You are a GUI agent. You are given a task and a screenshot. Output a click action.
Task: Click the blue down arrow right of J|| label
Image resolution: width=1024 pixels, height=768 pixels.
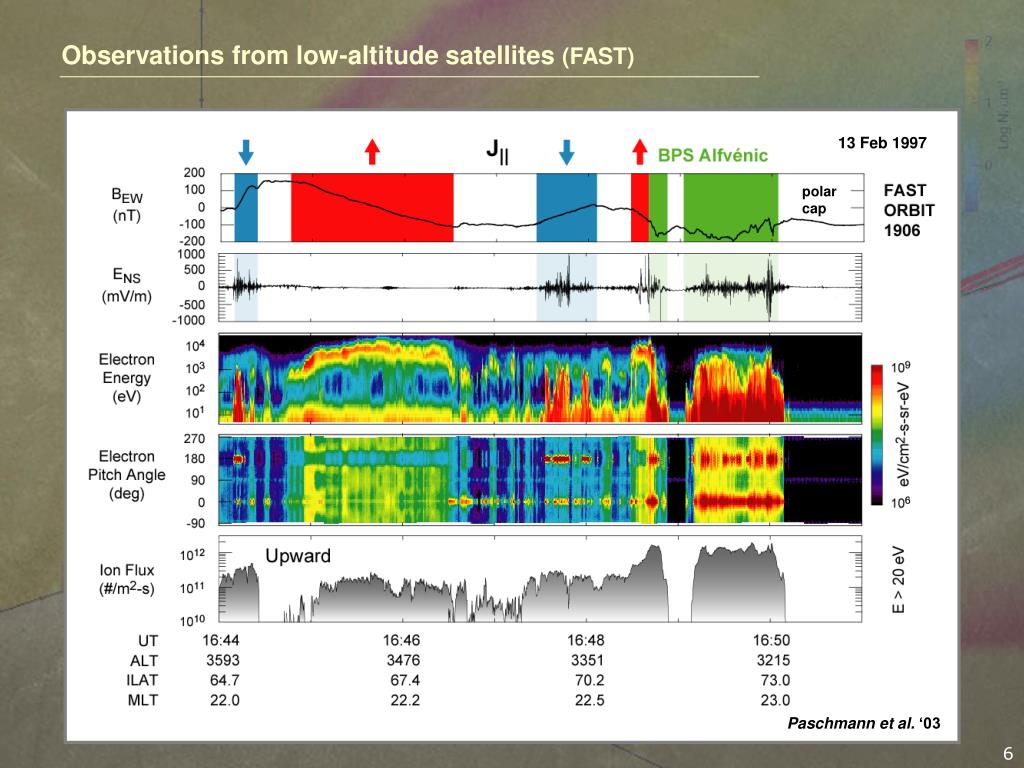pos(567,152)
